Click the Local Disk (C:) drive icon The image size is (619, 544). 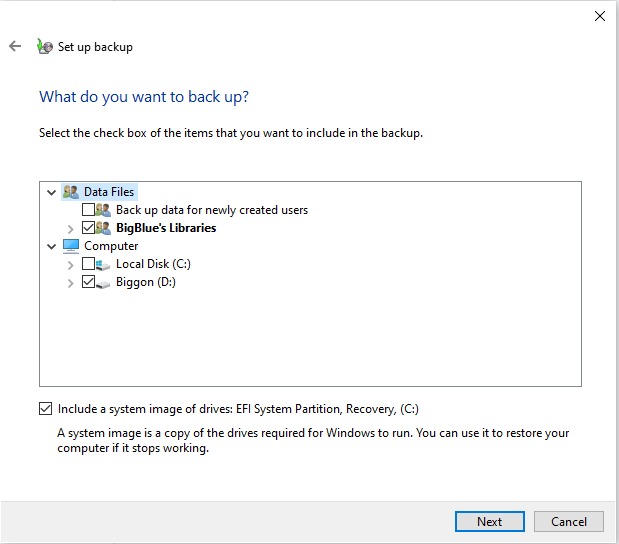[x=104, y=264]
